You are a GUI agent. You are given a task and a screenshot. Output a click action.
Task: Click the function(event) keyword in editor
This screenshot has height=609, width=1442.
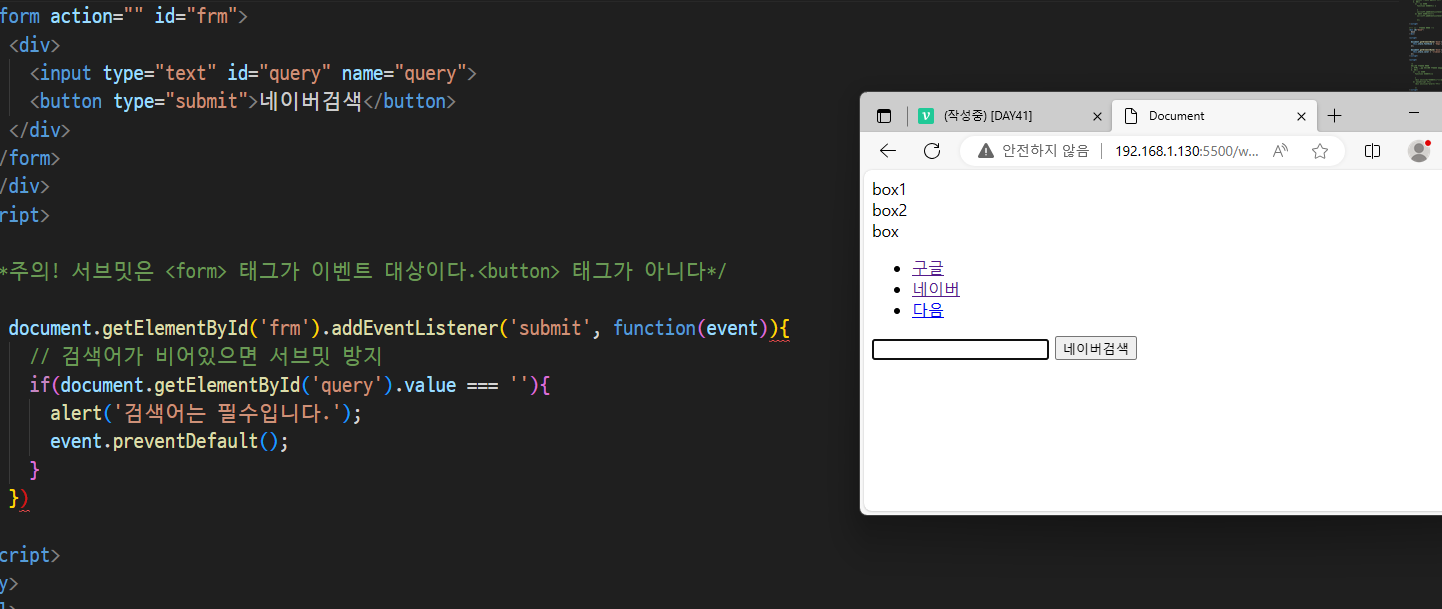click(x=690, y=328)
